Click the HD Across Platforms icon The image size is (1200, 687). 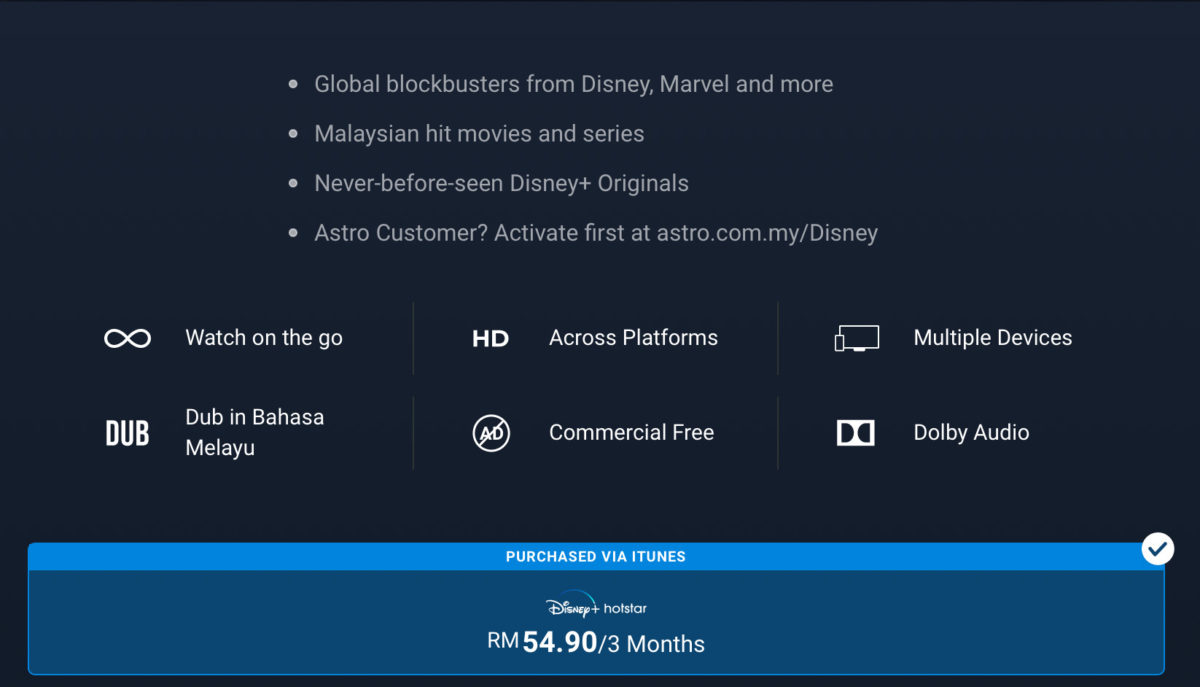click(x=490, y=339)
